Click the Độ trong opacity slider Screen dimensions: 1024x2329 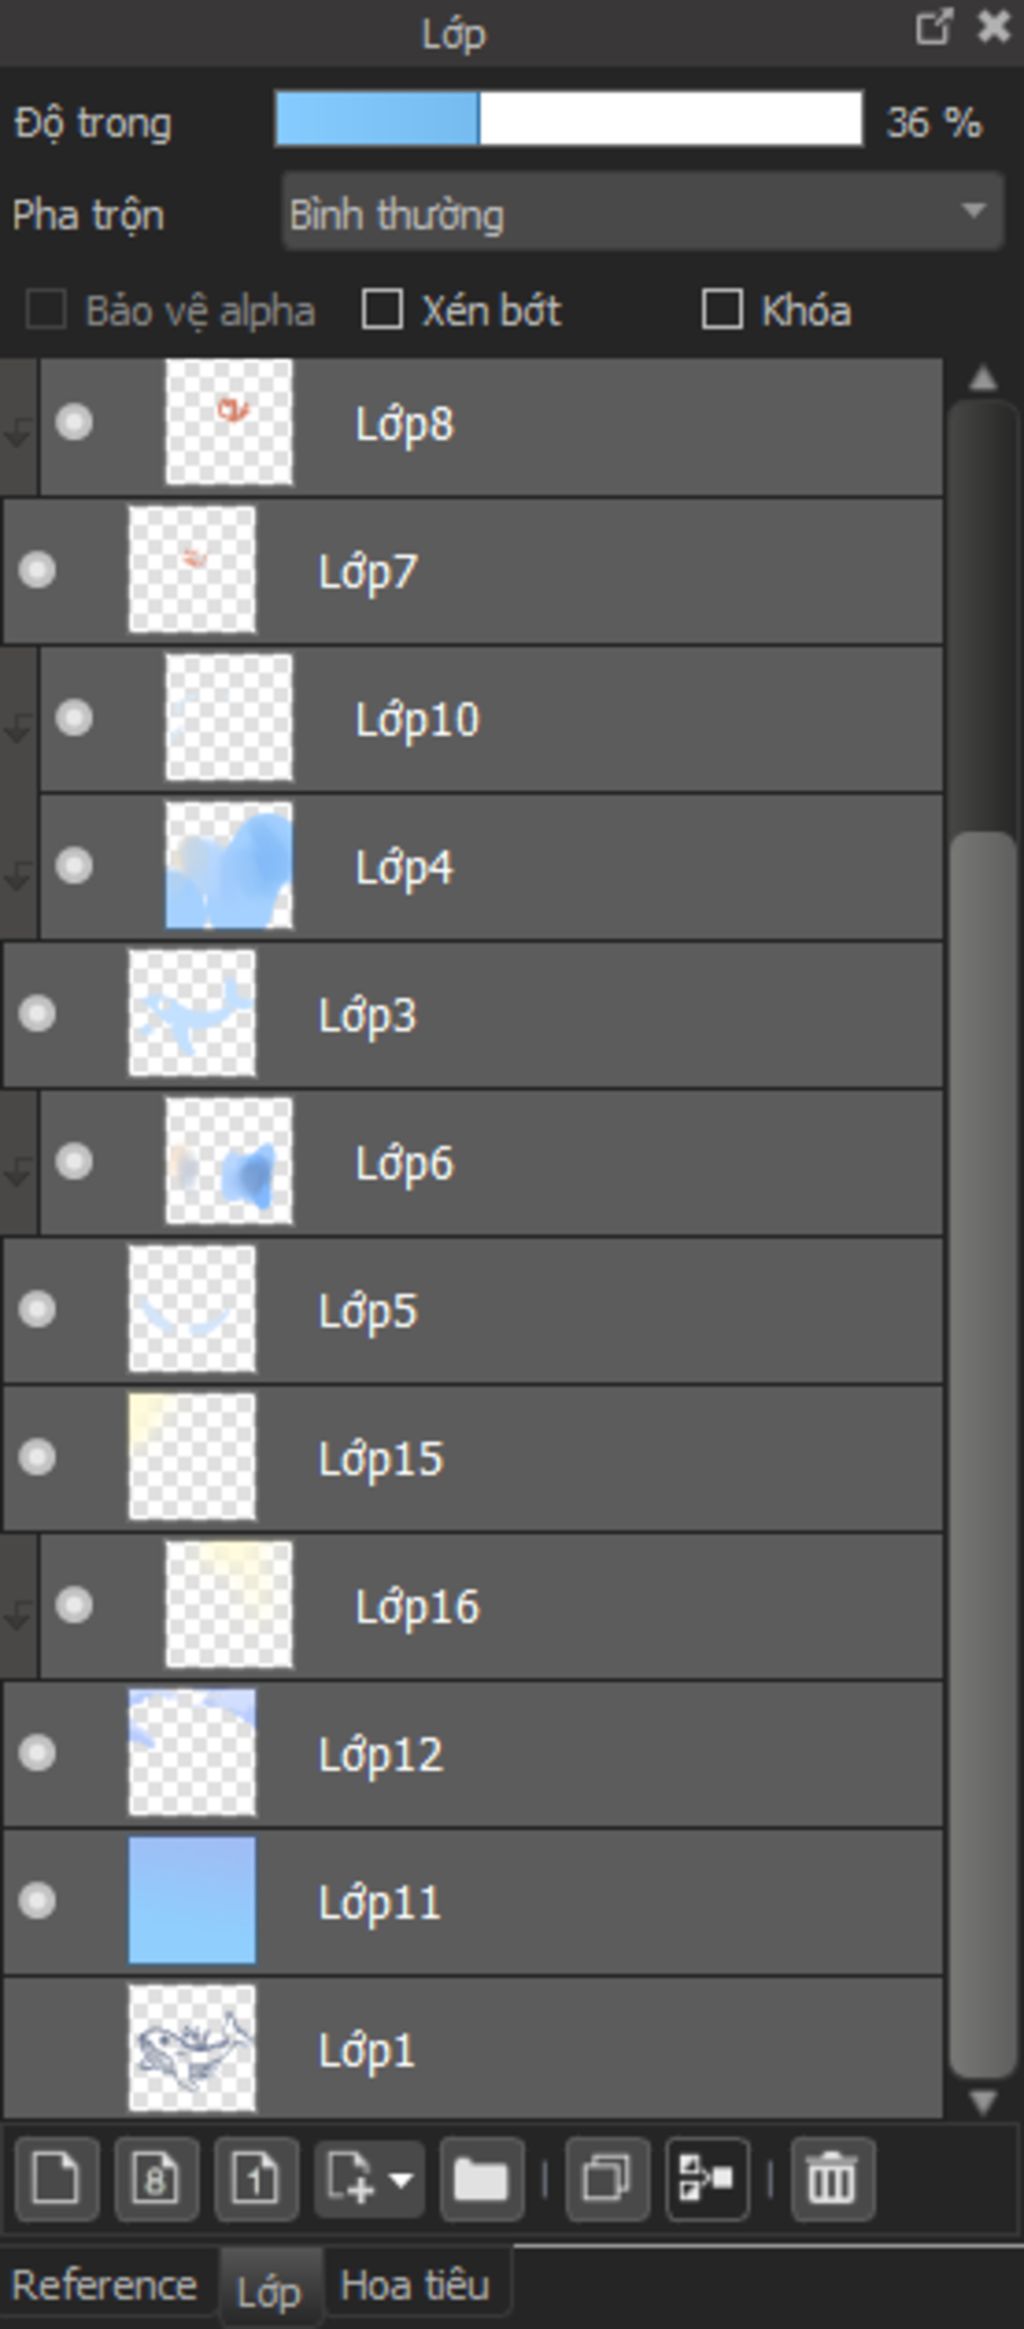pos(568,120)
